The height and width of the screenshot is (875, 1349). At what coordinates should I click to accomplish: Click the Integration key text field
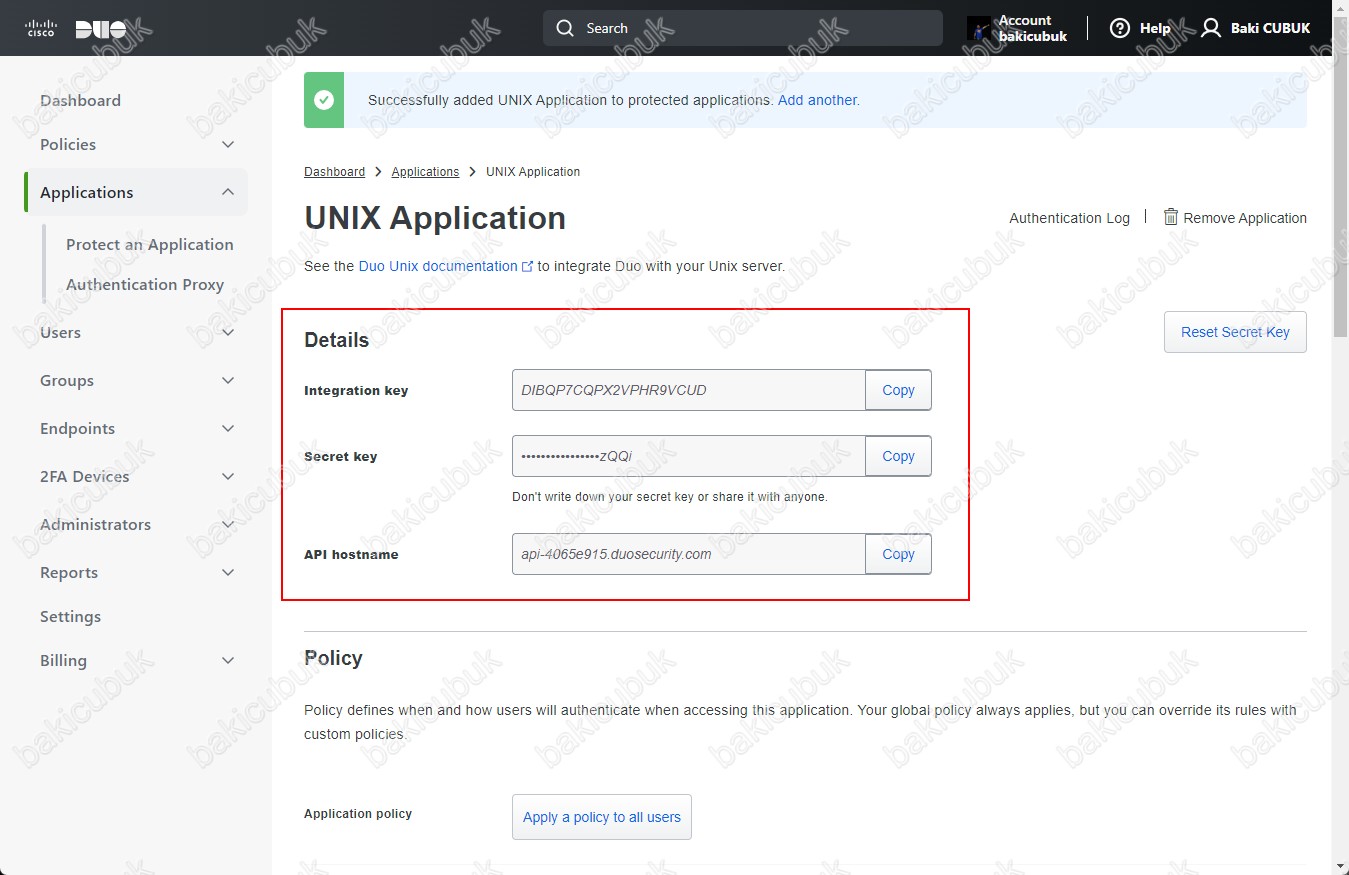pyautogui.click(x=688, y=390)
